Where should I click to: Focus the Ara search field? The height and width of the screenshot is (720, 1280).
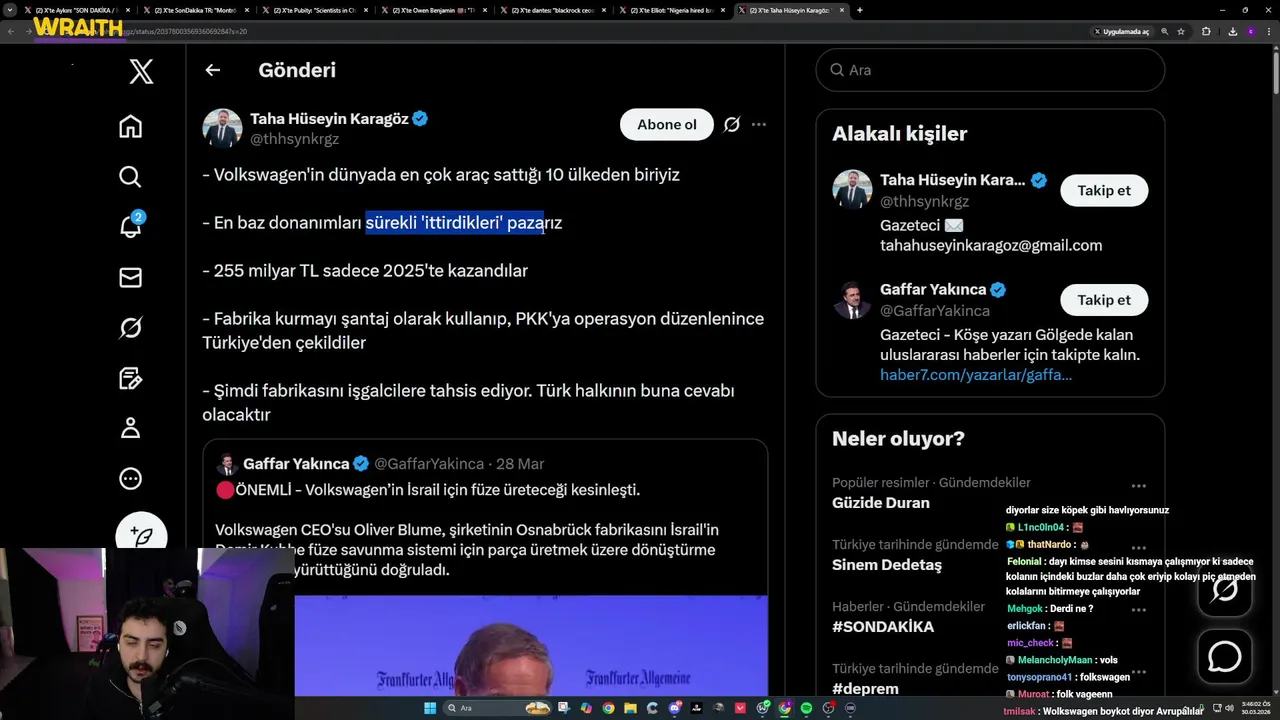(x=990, y=70)
